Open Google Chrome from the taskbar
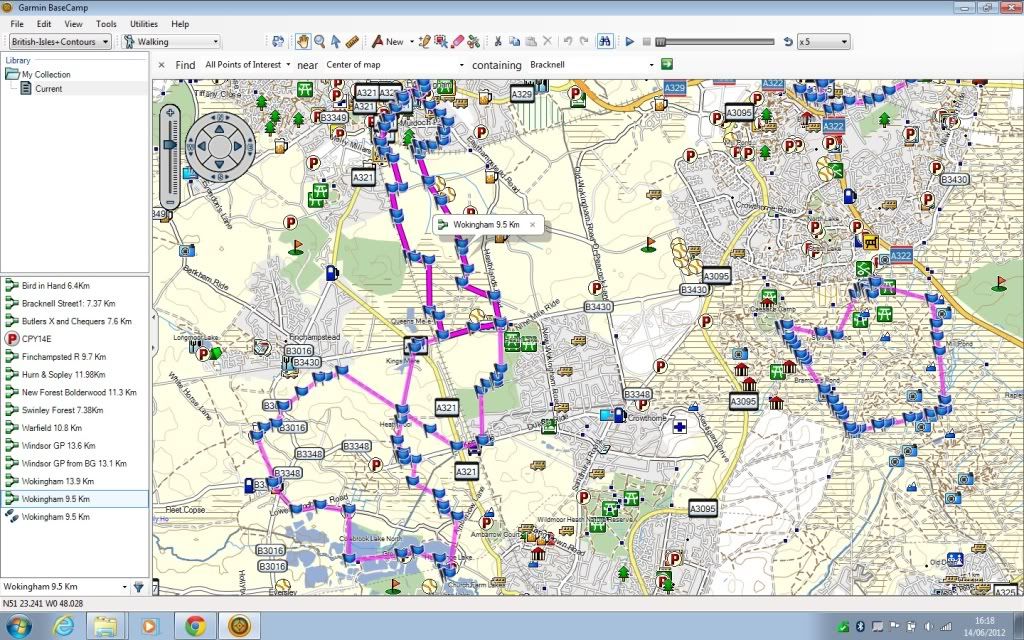This screenshot has height=640, width=1024. 195,625
